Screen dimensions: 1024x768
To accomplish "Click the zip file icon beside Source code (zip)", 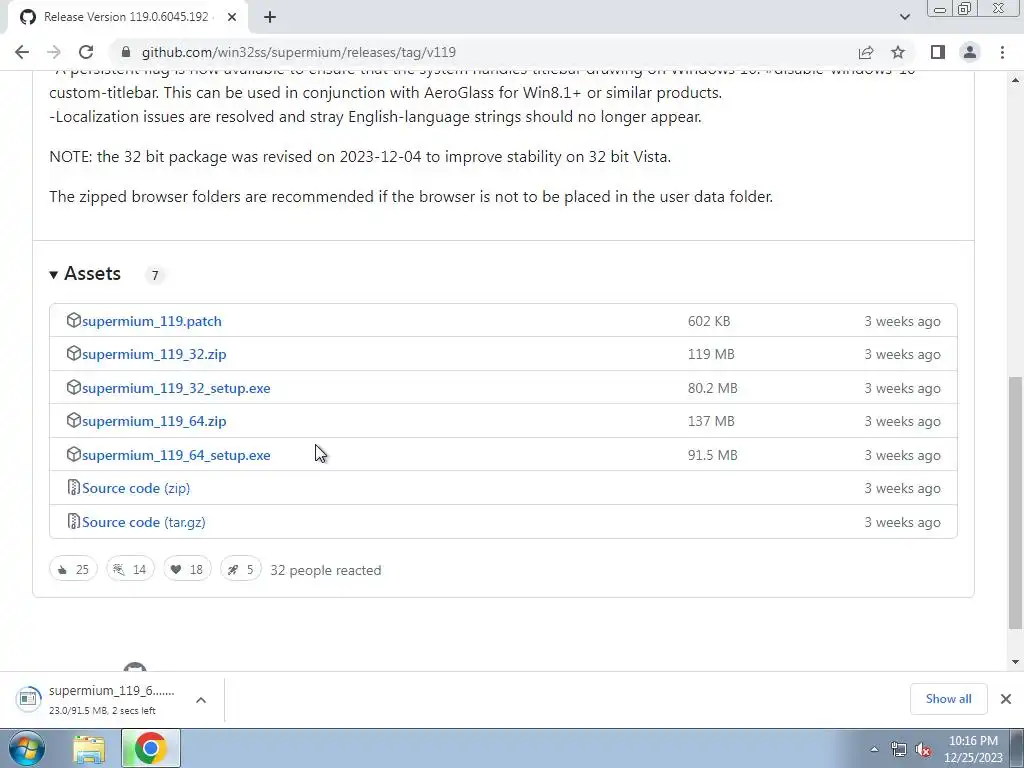I will (74, 488).
